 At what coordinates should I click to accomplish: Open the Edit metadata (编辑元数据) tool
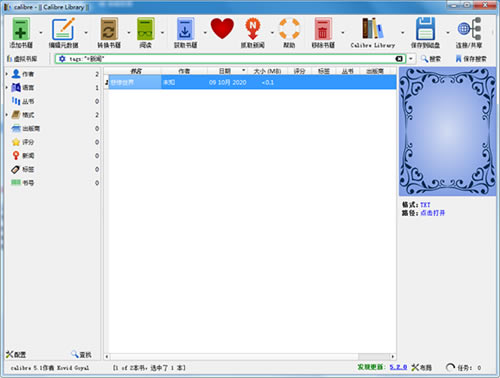point(63,33)
